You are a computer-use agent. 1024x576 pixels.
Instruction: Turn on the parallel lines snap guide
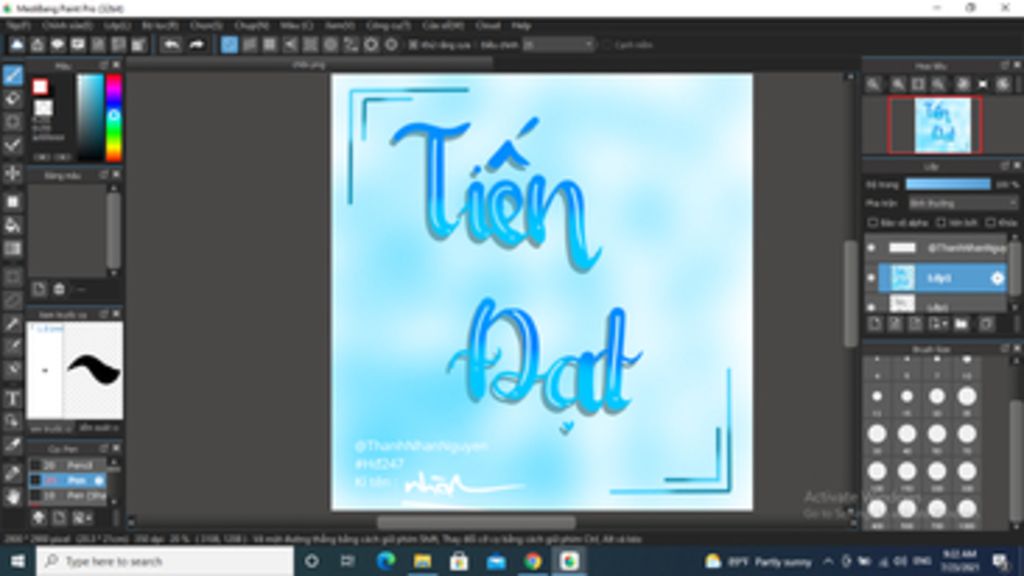[249, 44]
